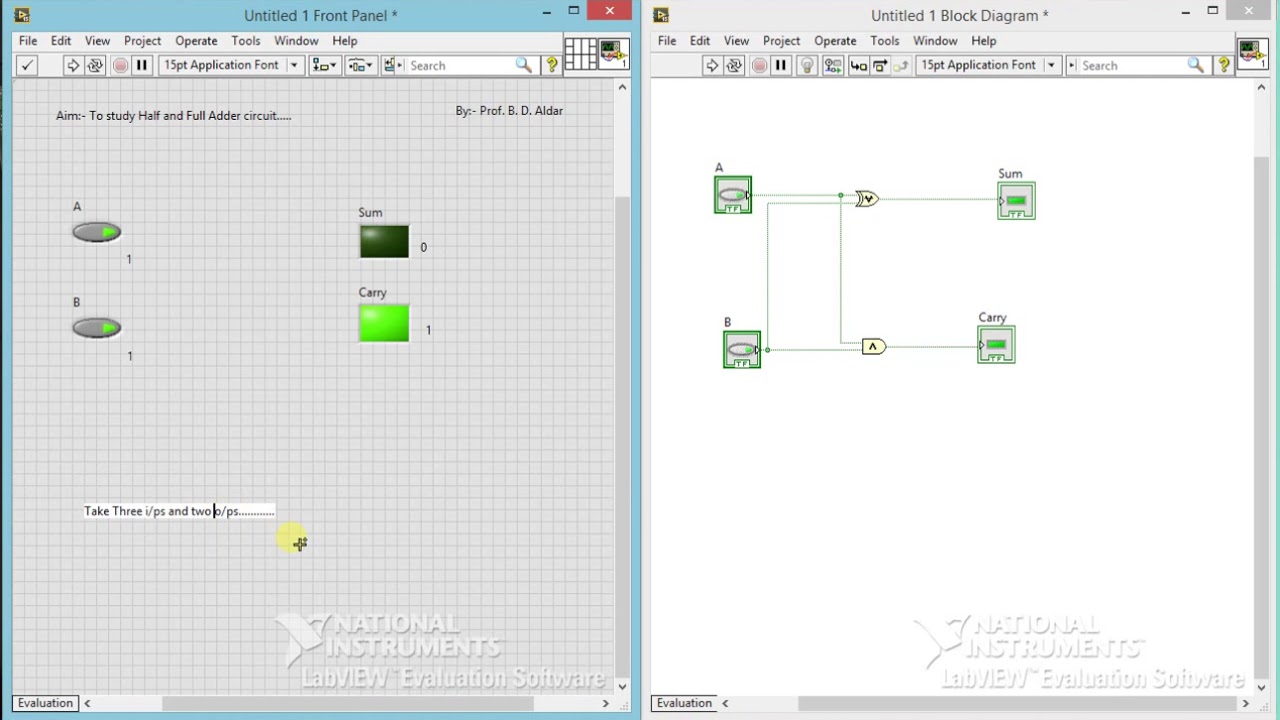The width and height of the screenshot is (1280, 720).
Task: Open Help menu in Block Diagram
Action: [x=984, y=41]
